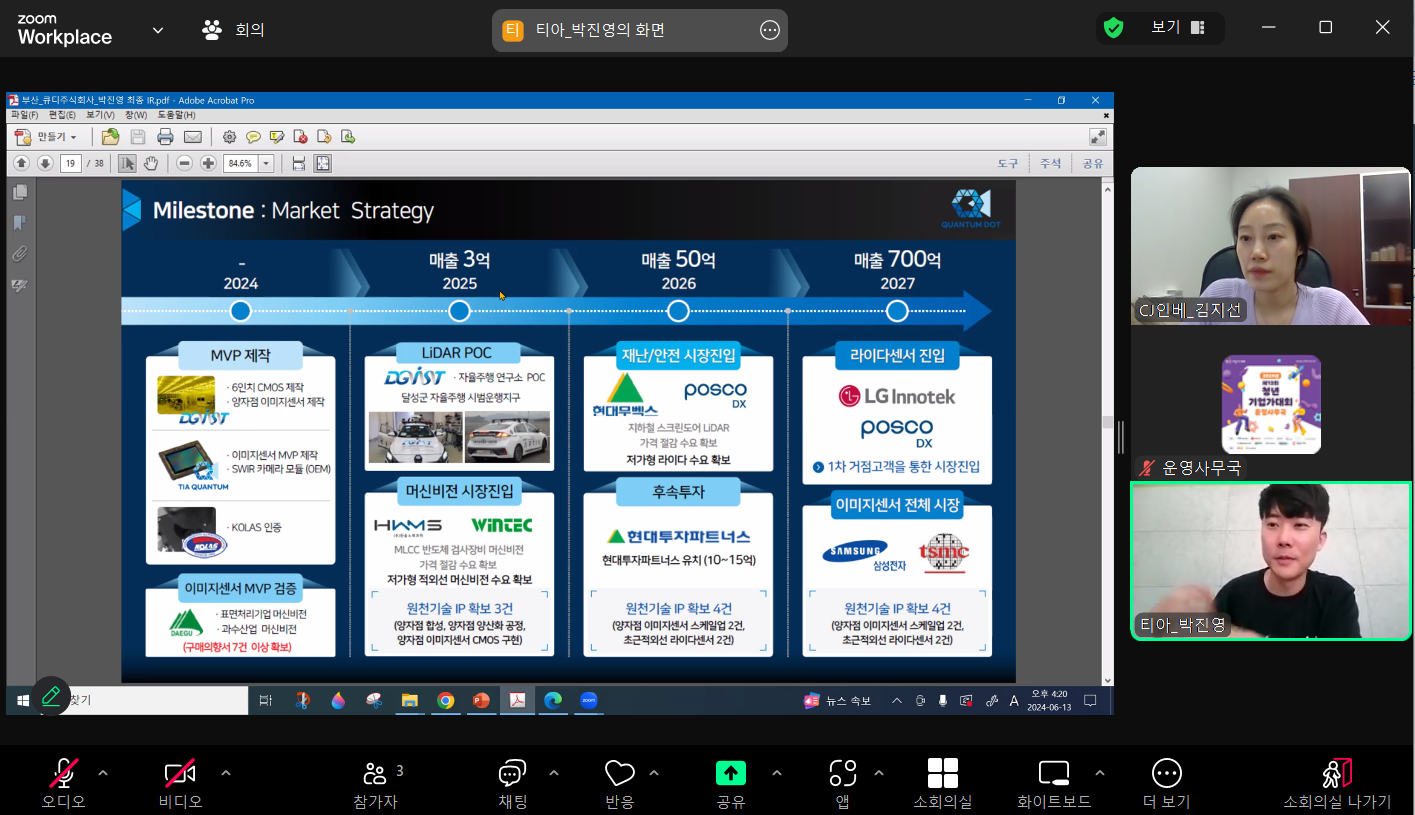Click the open file folder icon in Acrobat
This screenshot has height=815, width=1415.
point(110,137)
